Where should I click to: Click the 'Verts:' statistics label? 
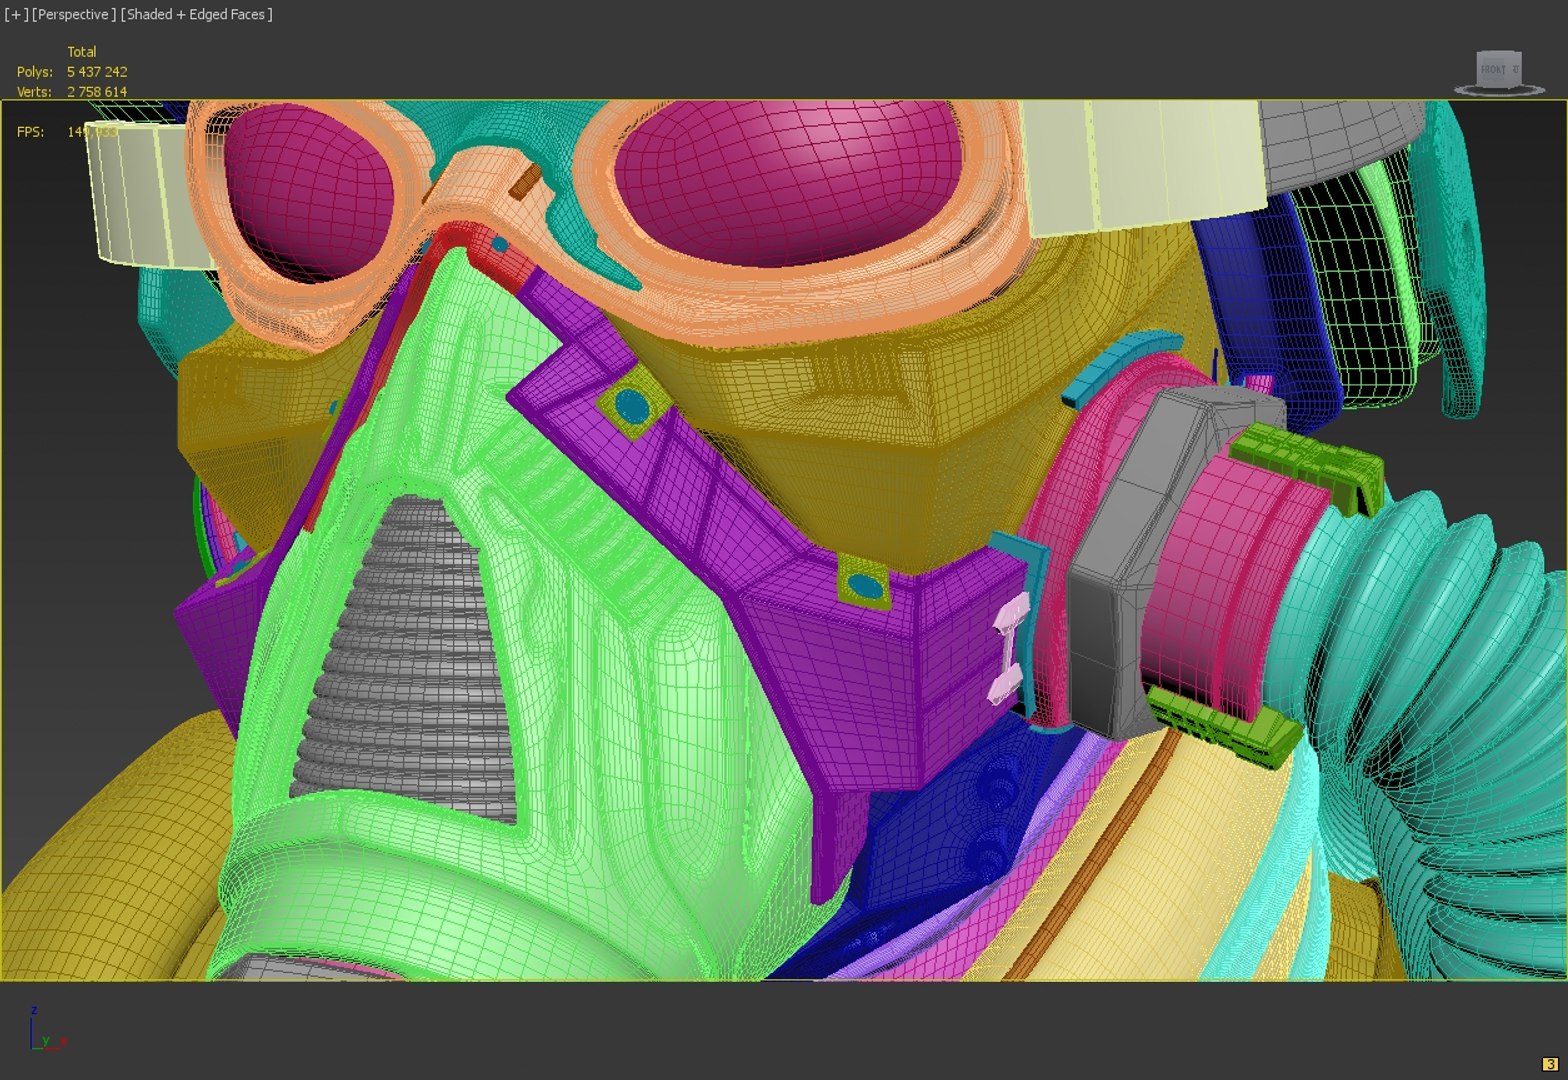coord(34,91)
